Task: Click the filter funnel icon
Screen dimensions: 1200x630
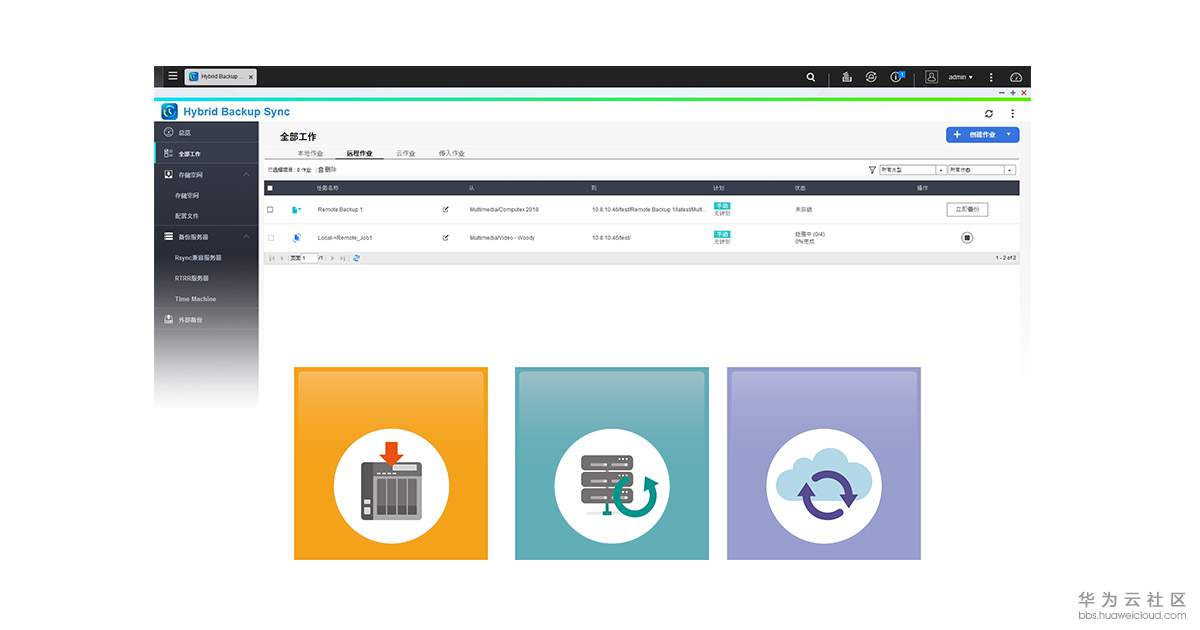Action: [872, 170]
